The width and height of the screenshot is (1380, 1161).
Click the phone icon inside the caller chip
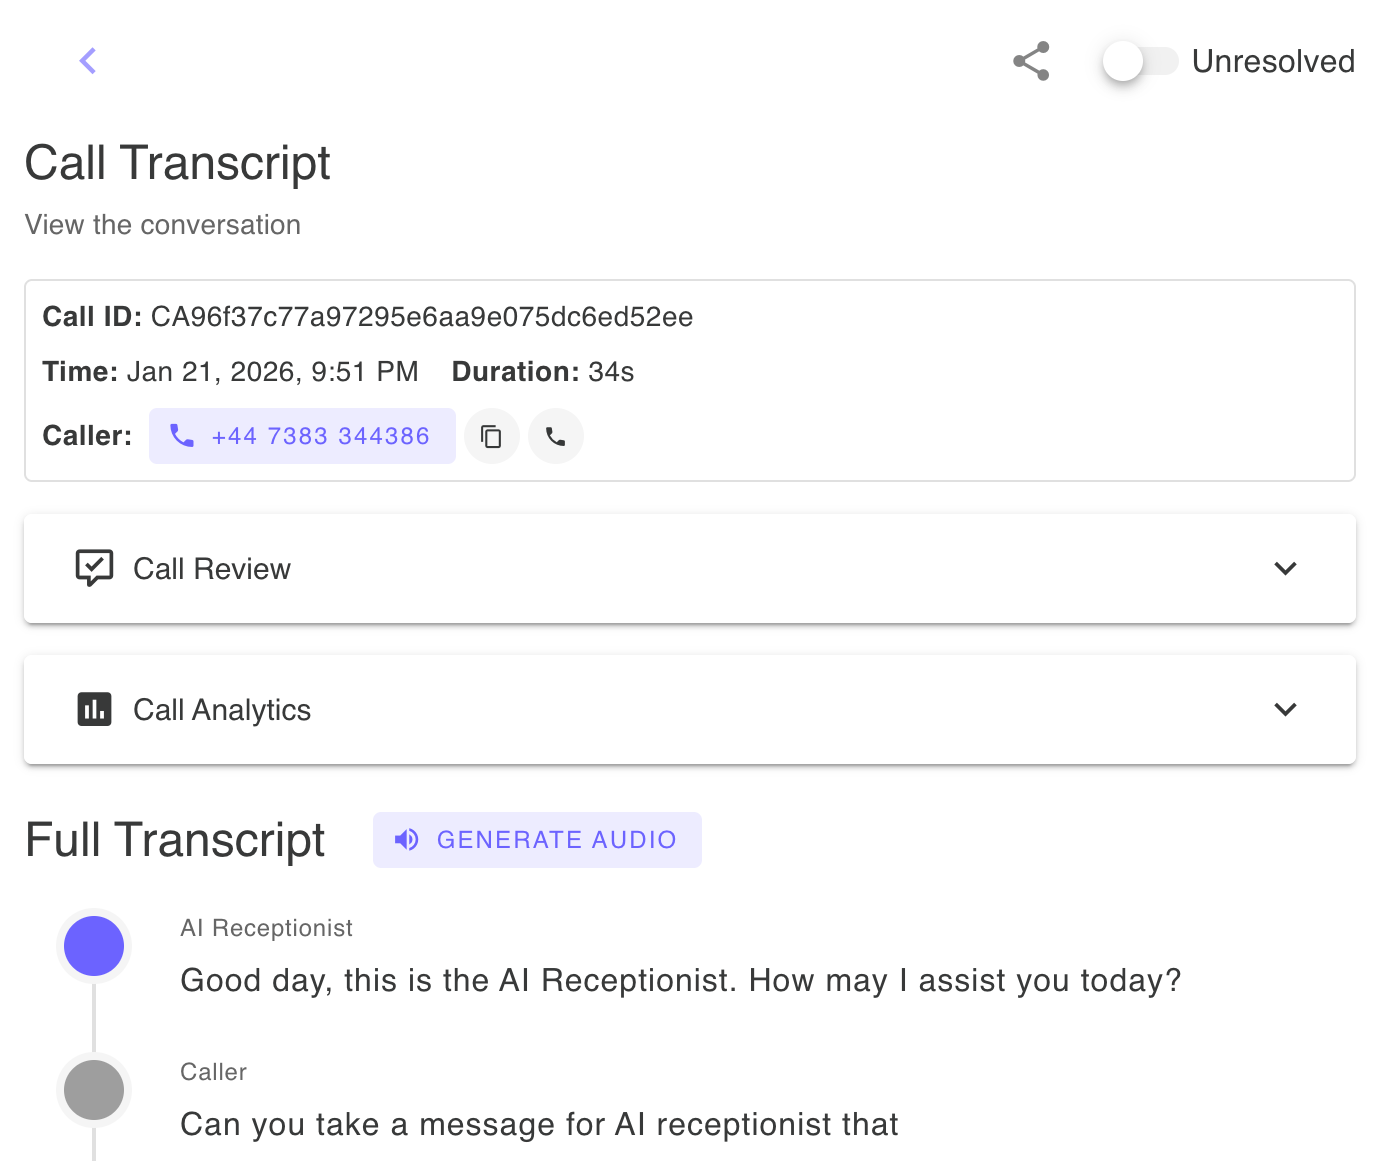click(181, 436)
